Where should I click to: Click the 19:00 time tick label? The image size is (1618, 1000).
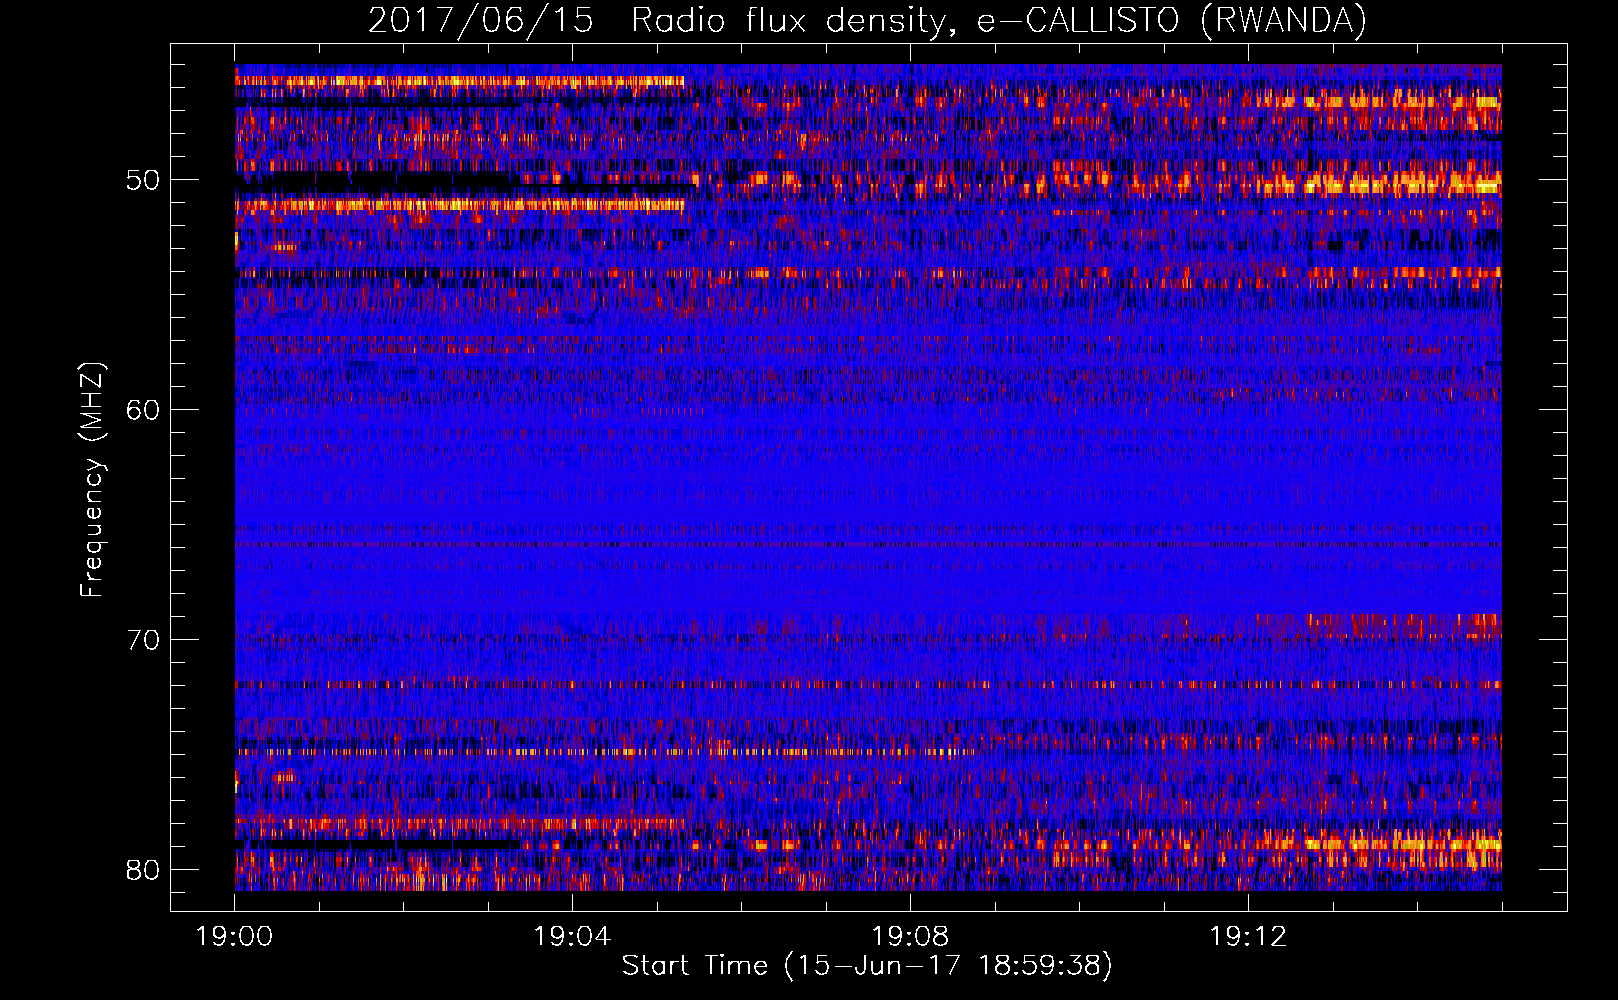pyautogui.click(x=234, y=937)
